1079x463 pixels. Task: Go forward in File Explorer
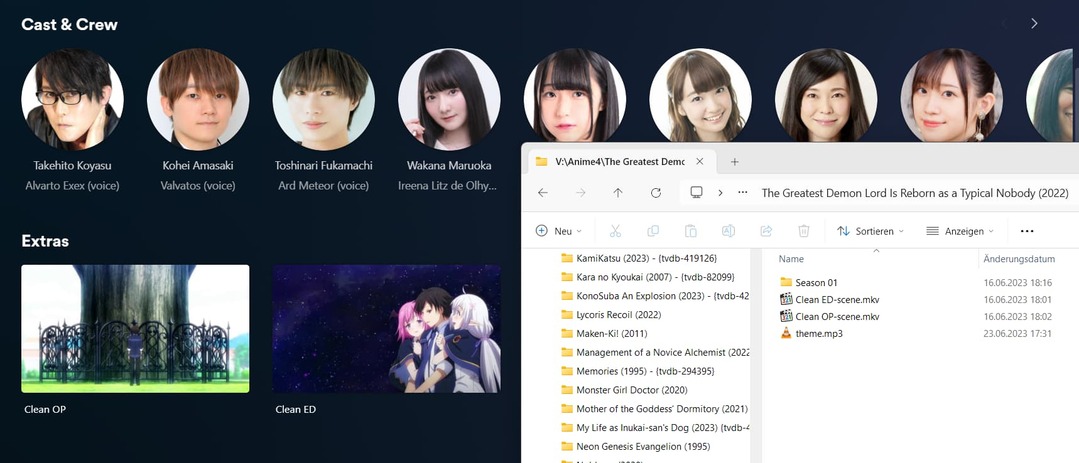pos(581,193)
